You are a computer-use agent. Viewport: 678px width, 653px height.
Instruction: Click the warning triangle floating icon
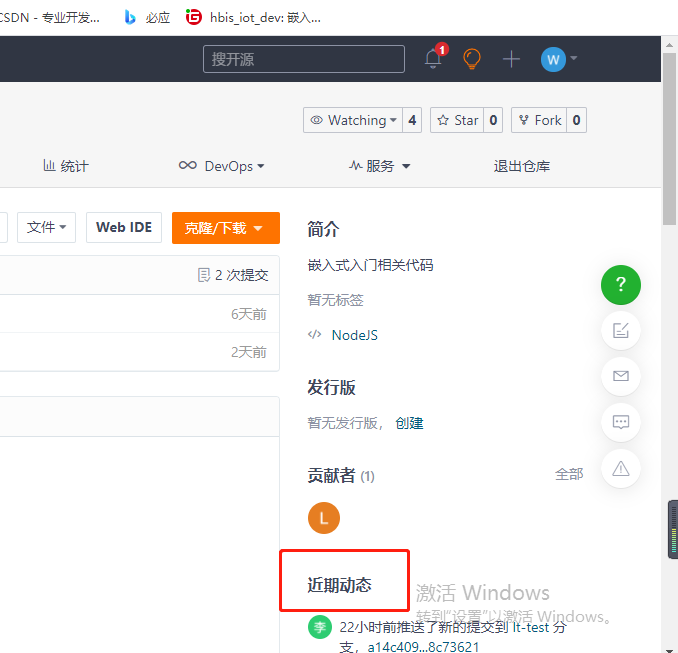[x=620, y=468]
